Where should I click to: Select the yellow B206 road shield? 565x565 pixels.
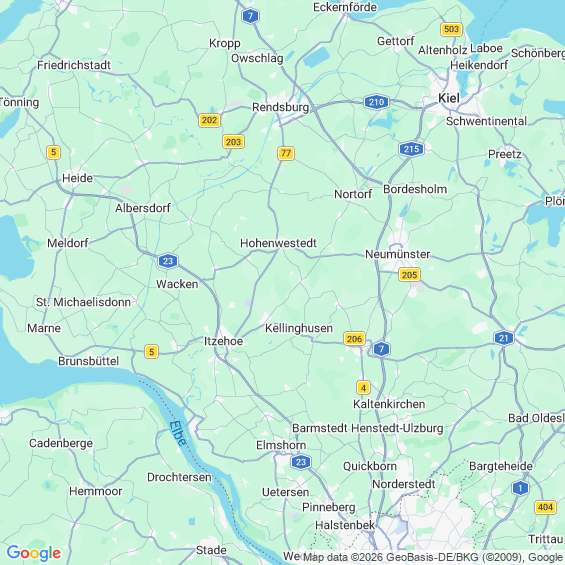point(354,339)
